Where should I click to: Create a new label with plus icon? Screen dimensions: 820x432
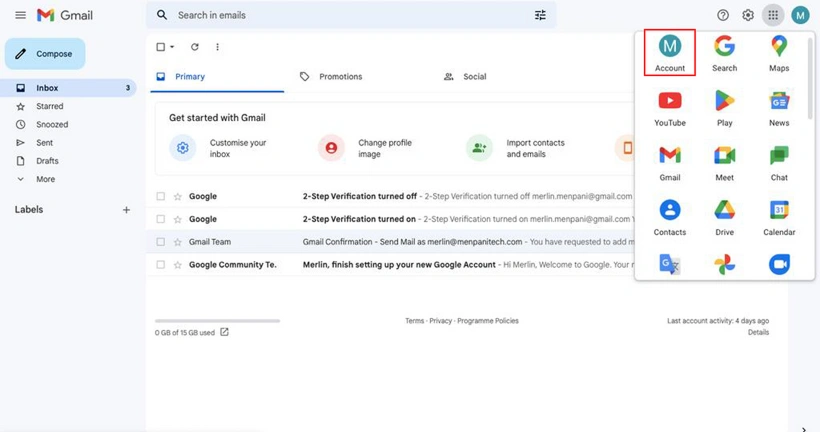pyautogui.click(x=126, y=210)
